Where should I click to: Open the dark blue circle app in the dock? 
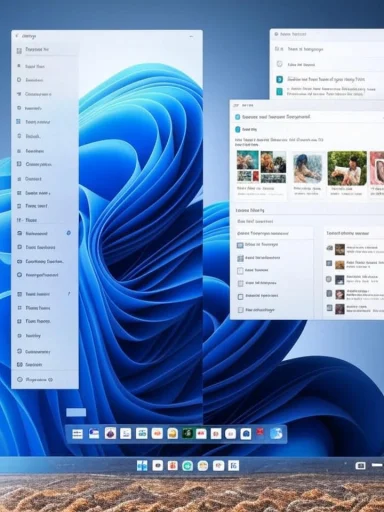pos(246,434)
